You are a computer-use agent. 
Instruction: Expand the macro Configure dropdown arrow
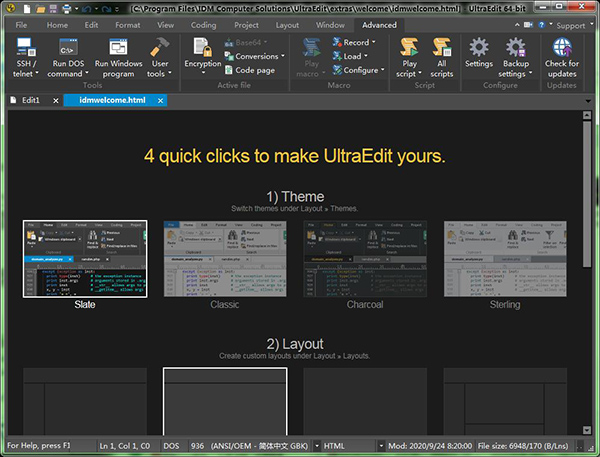click(x=383, y=70)
